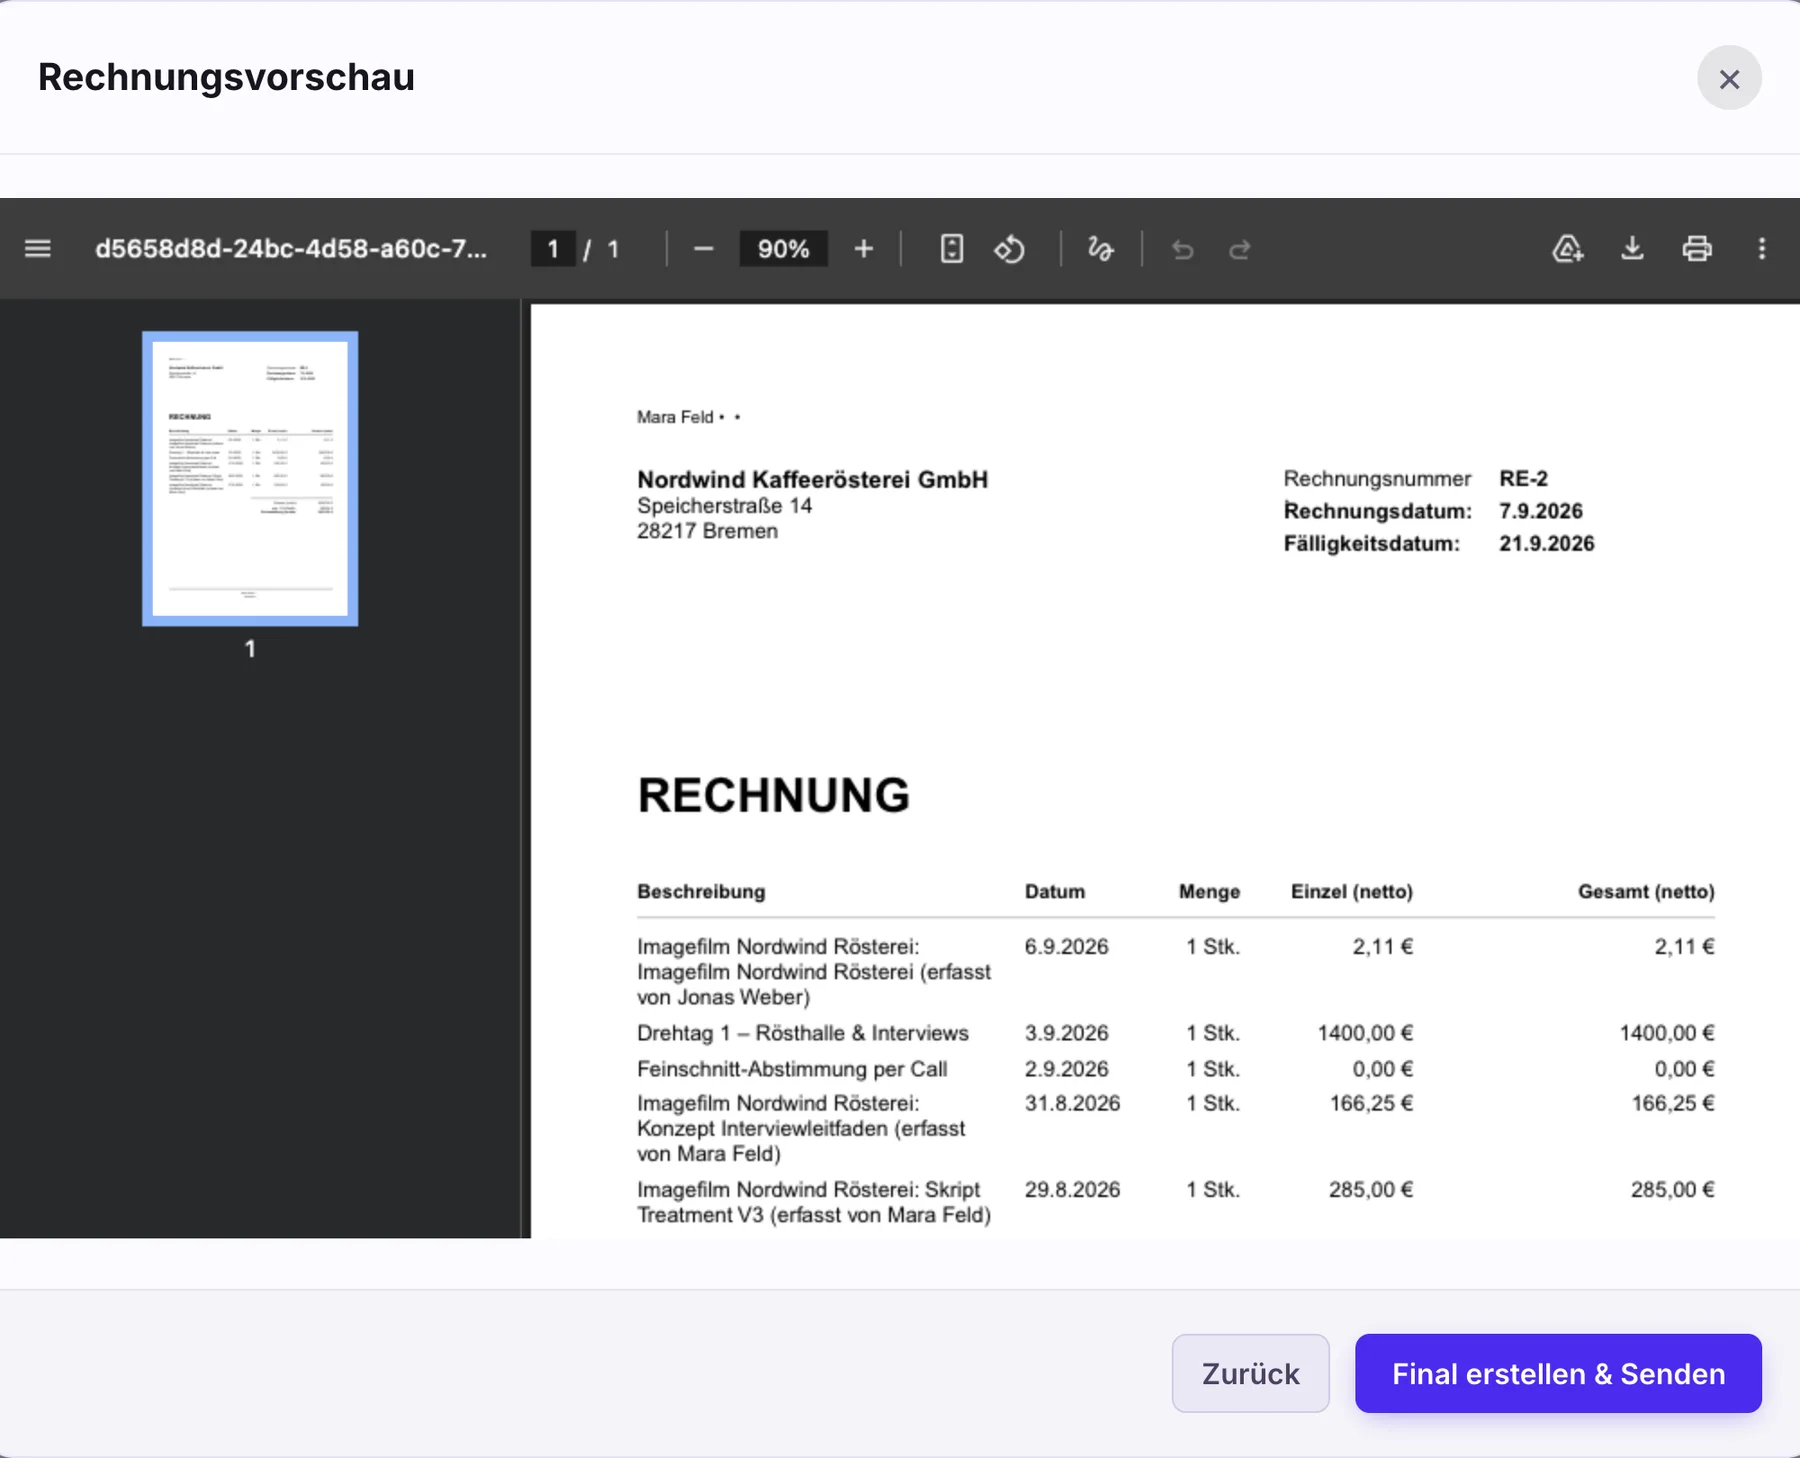
Task: Click the 90% zoom level field
Action: tap(783, 249)
